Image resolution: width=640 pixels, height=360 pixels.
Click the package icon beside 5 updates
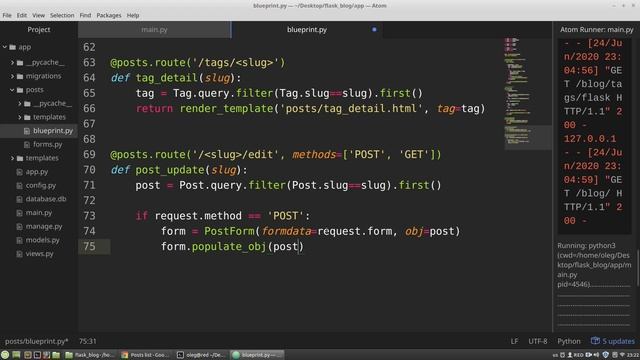(x=596, y=340)
